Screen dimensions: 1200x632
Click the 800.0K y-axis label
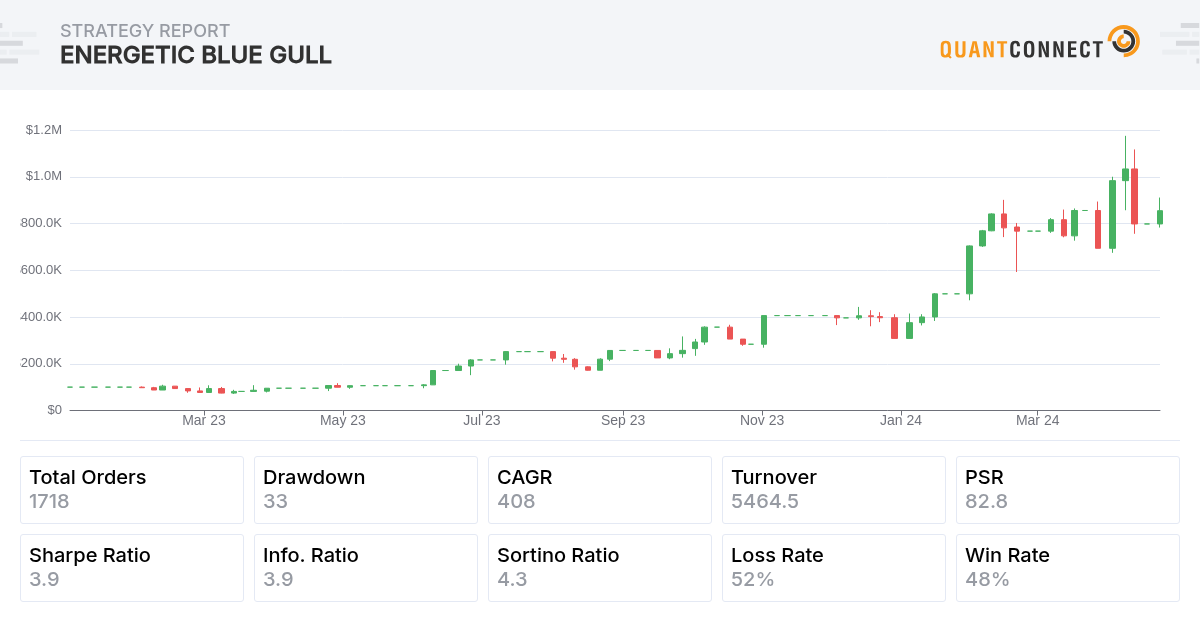(41, 223)
